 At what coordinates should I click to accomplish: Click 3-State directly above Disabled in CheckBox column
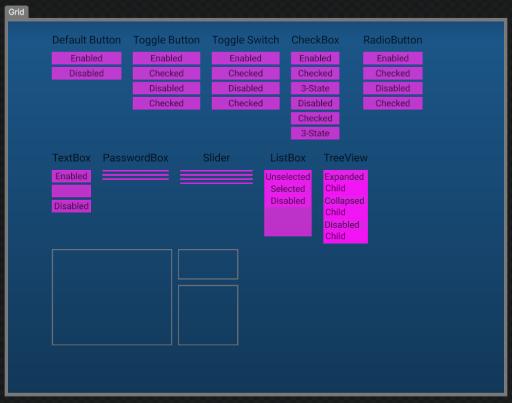point(315,88)
